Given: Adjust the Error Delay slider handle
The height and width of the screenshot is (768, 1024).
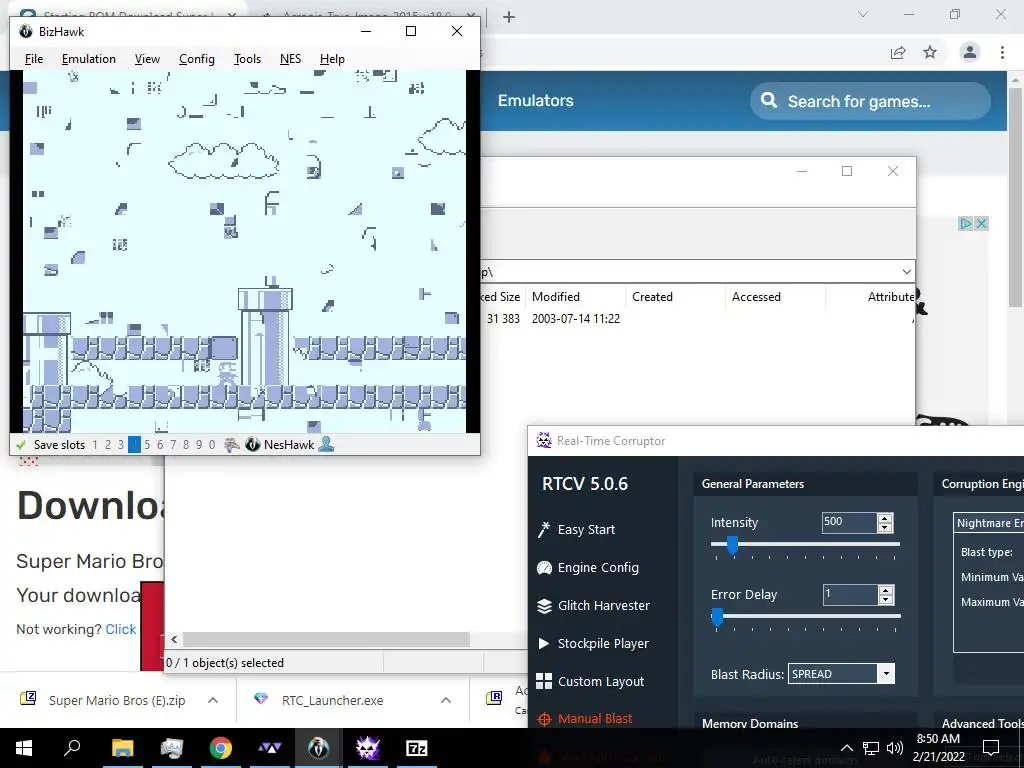Looking at the screenshot, I should (x=717, y=617).
